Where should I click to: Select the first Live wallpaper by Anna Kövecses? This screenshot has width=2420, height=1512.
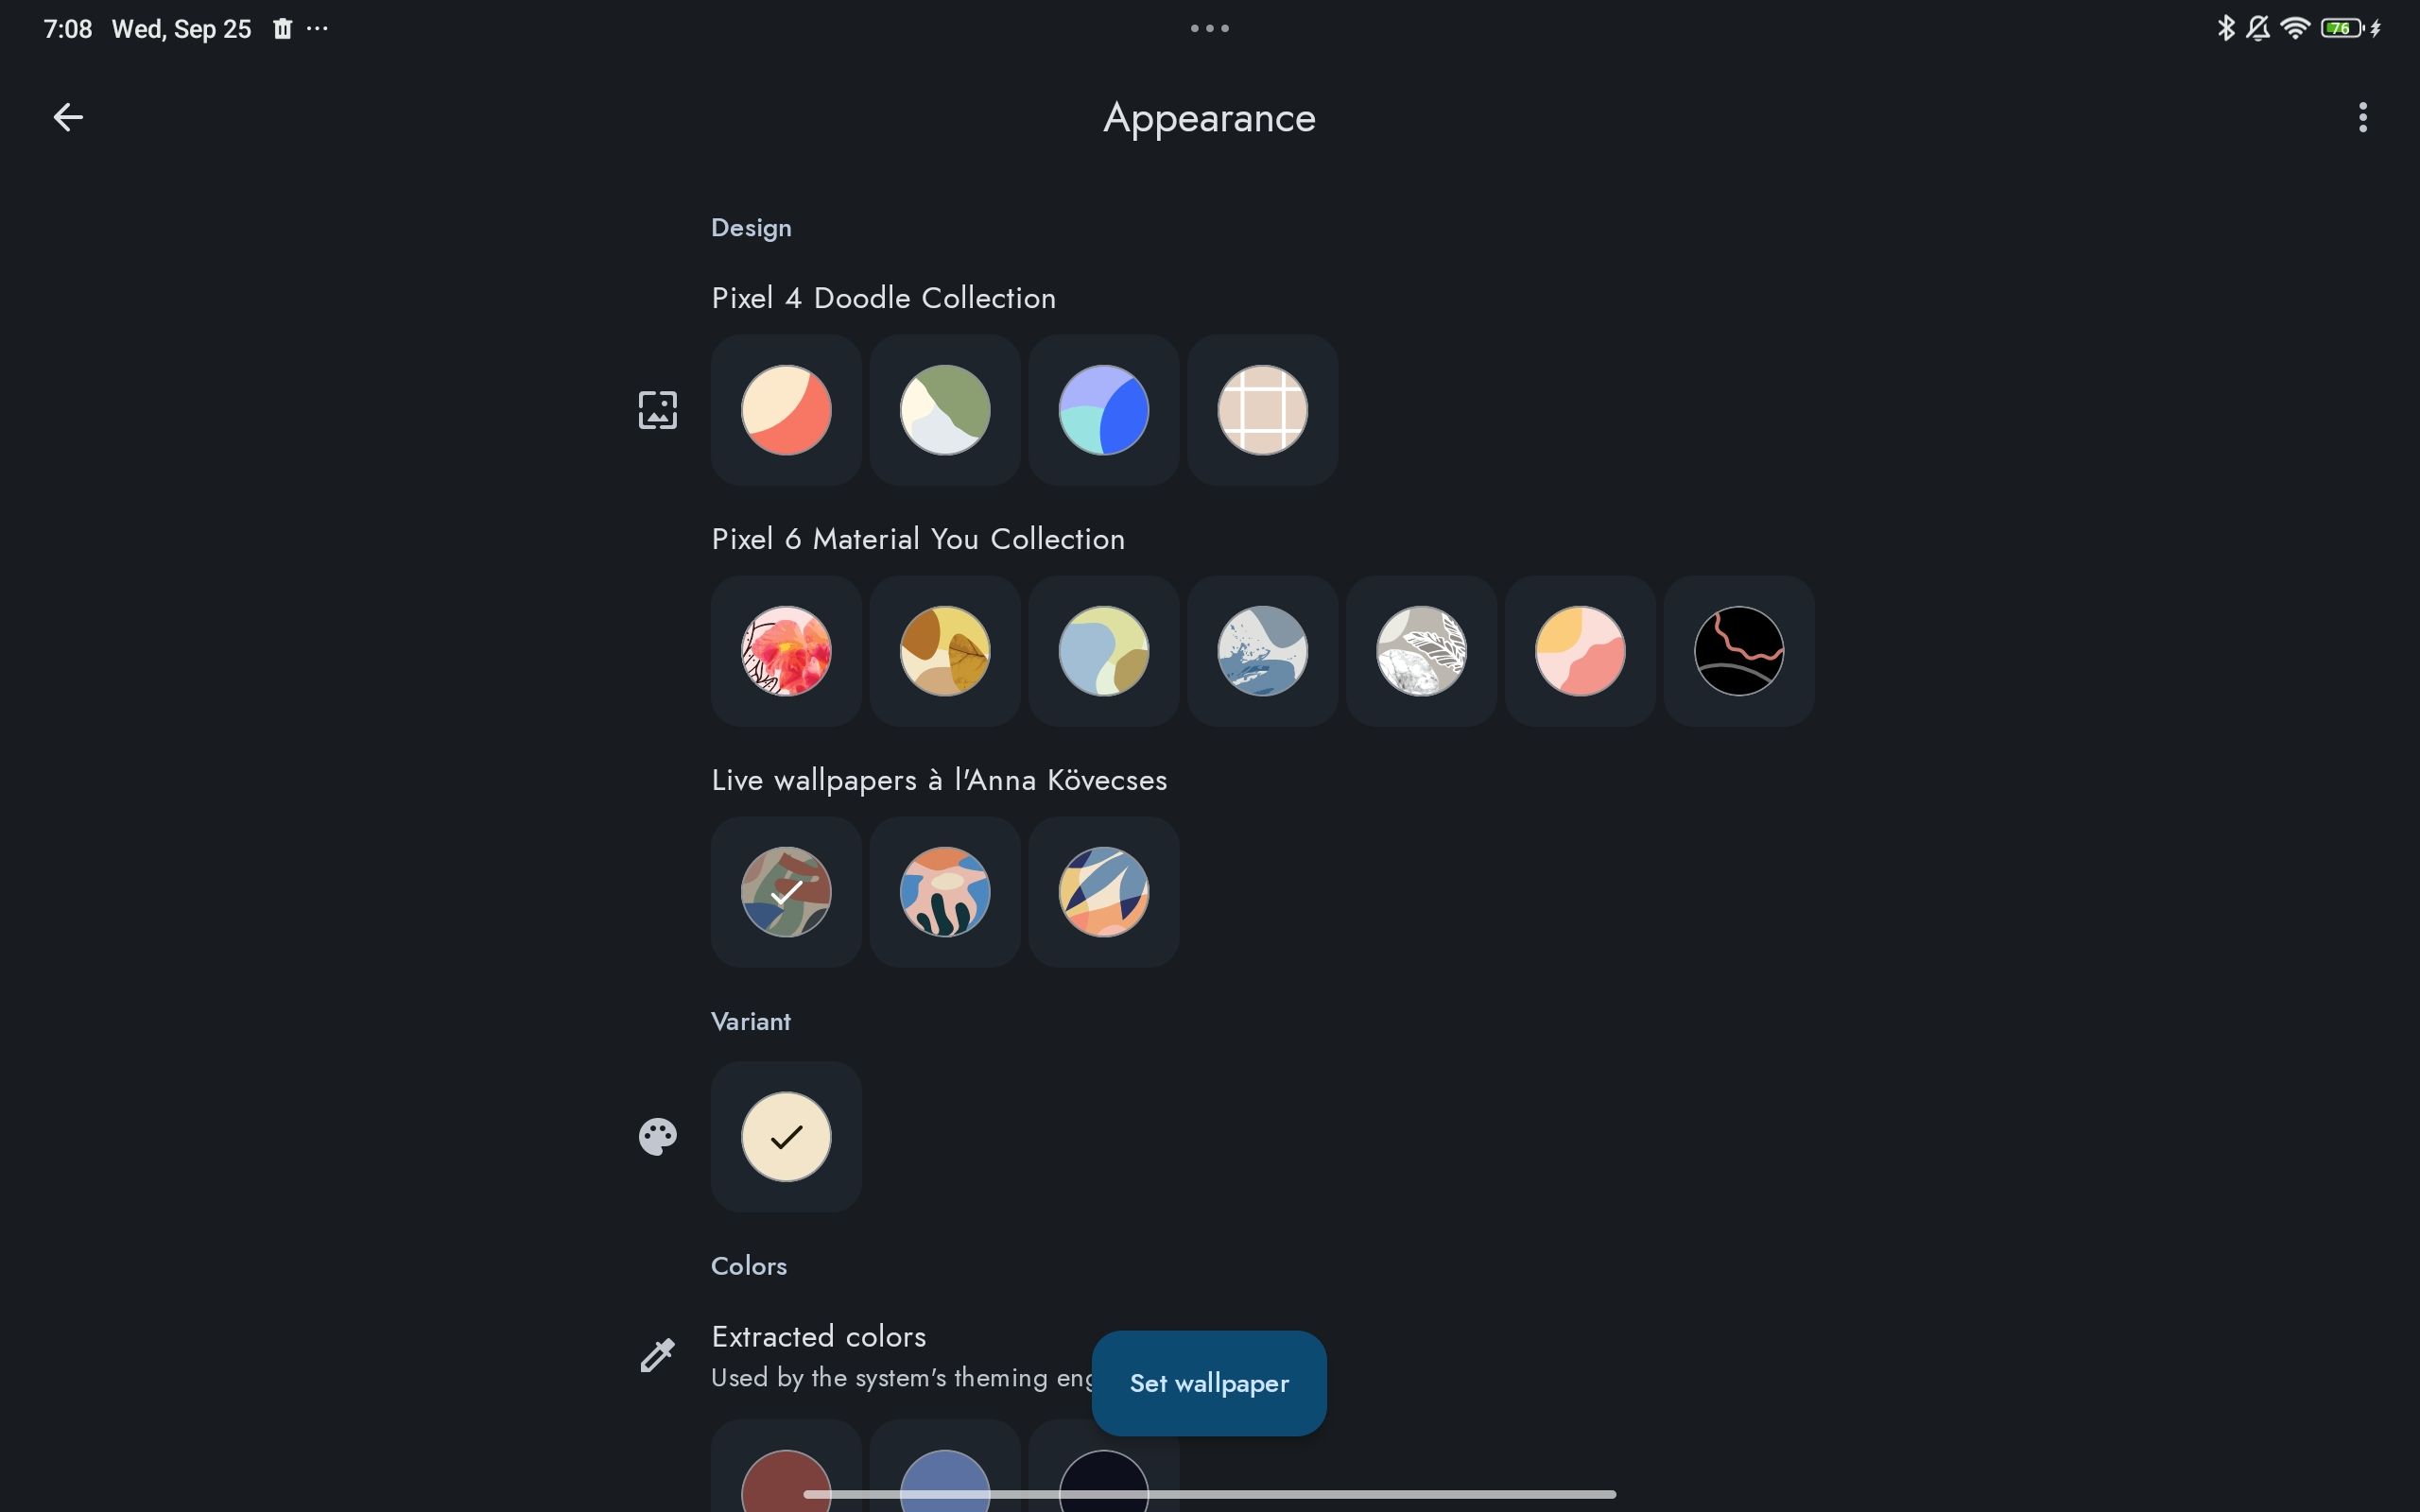[x=786, y=890]
